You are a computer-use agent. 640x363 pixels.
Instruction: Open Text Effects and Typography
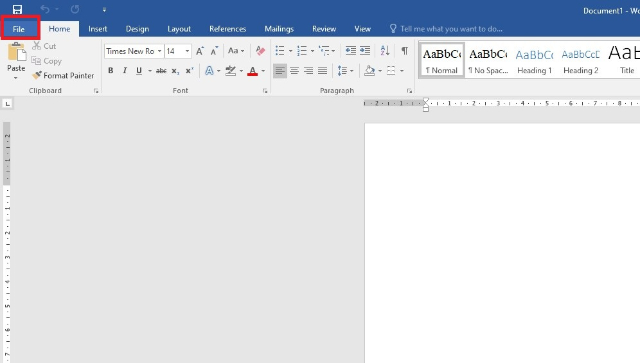[209, 71]
